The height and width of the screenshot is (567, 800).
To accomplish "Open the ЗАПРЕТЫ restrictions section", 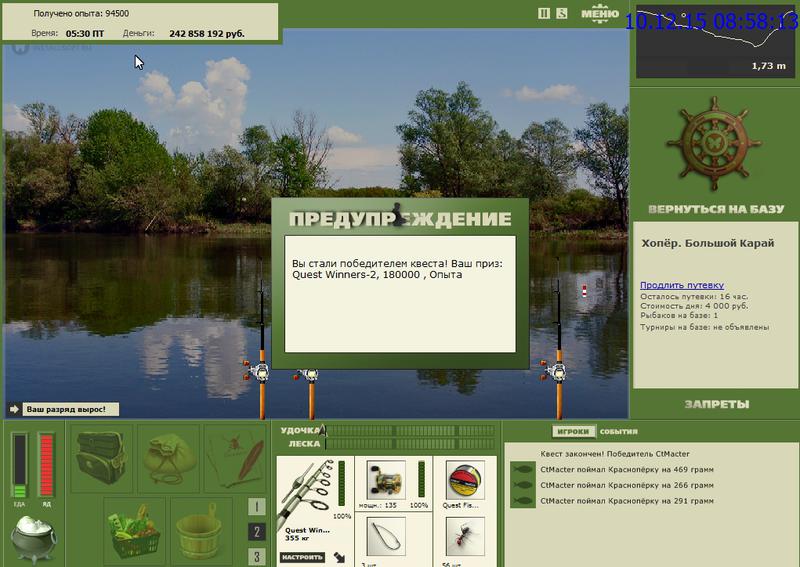I will (717, 405).
